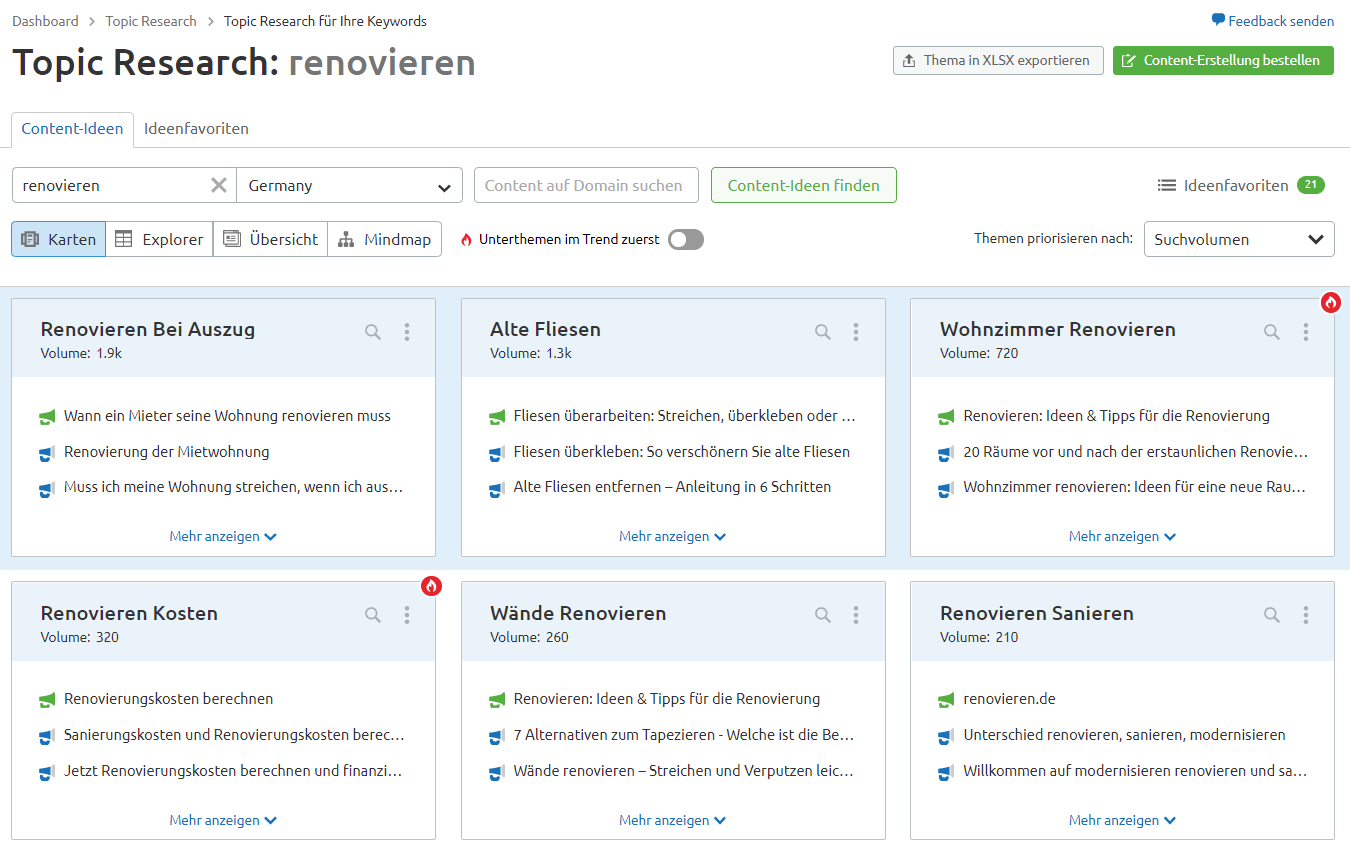This screenshot has width=1350, height=848.
Task: Click trending flame badge on Wohnzimmer Renovieren card
Action: [1330, 302]
